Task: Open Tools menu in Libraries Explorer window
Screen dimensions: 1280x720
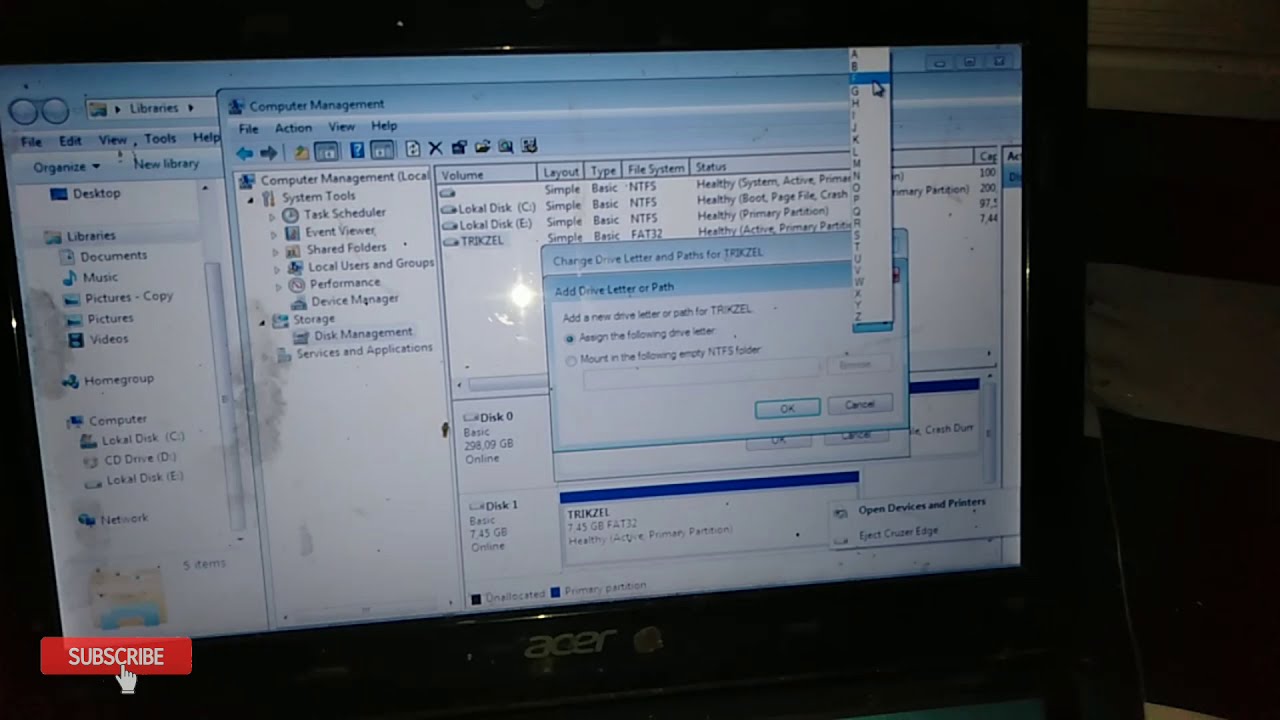Action: [x=160, y=139]
